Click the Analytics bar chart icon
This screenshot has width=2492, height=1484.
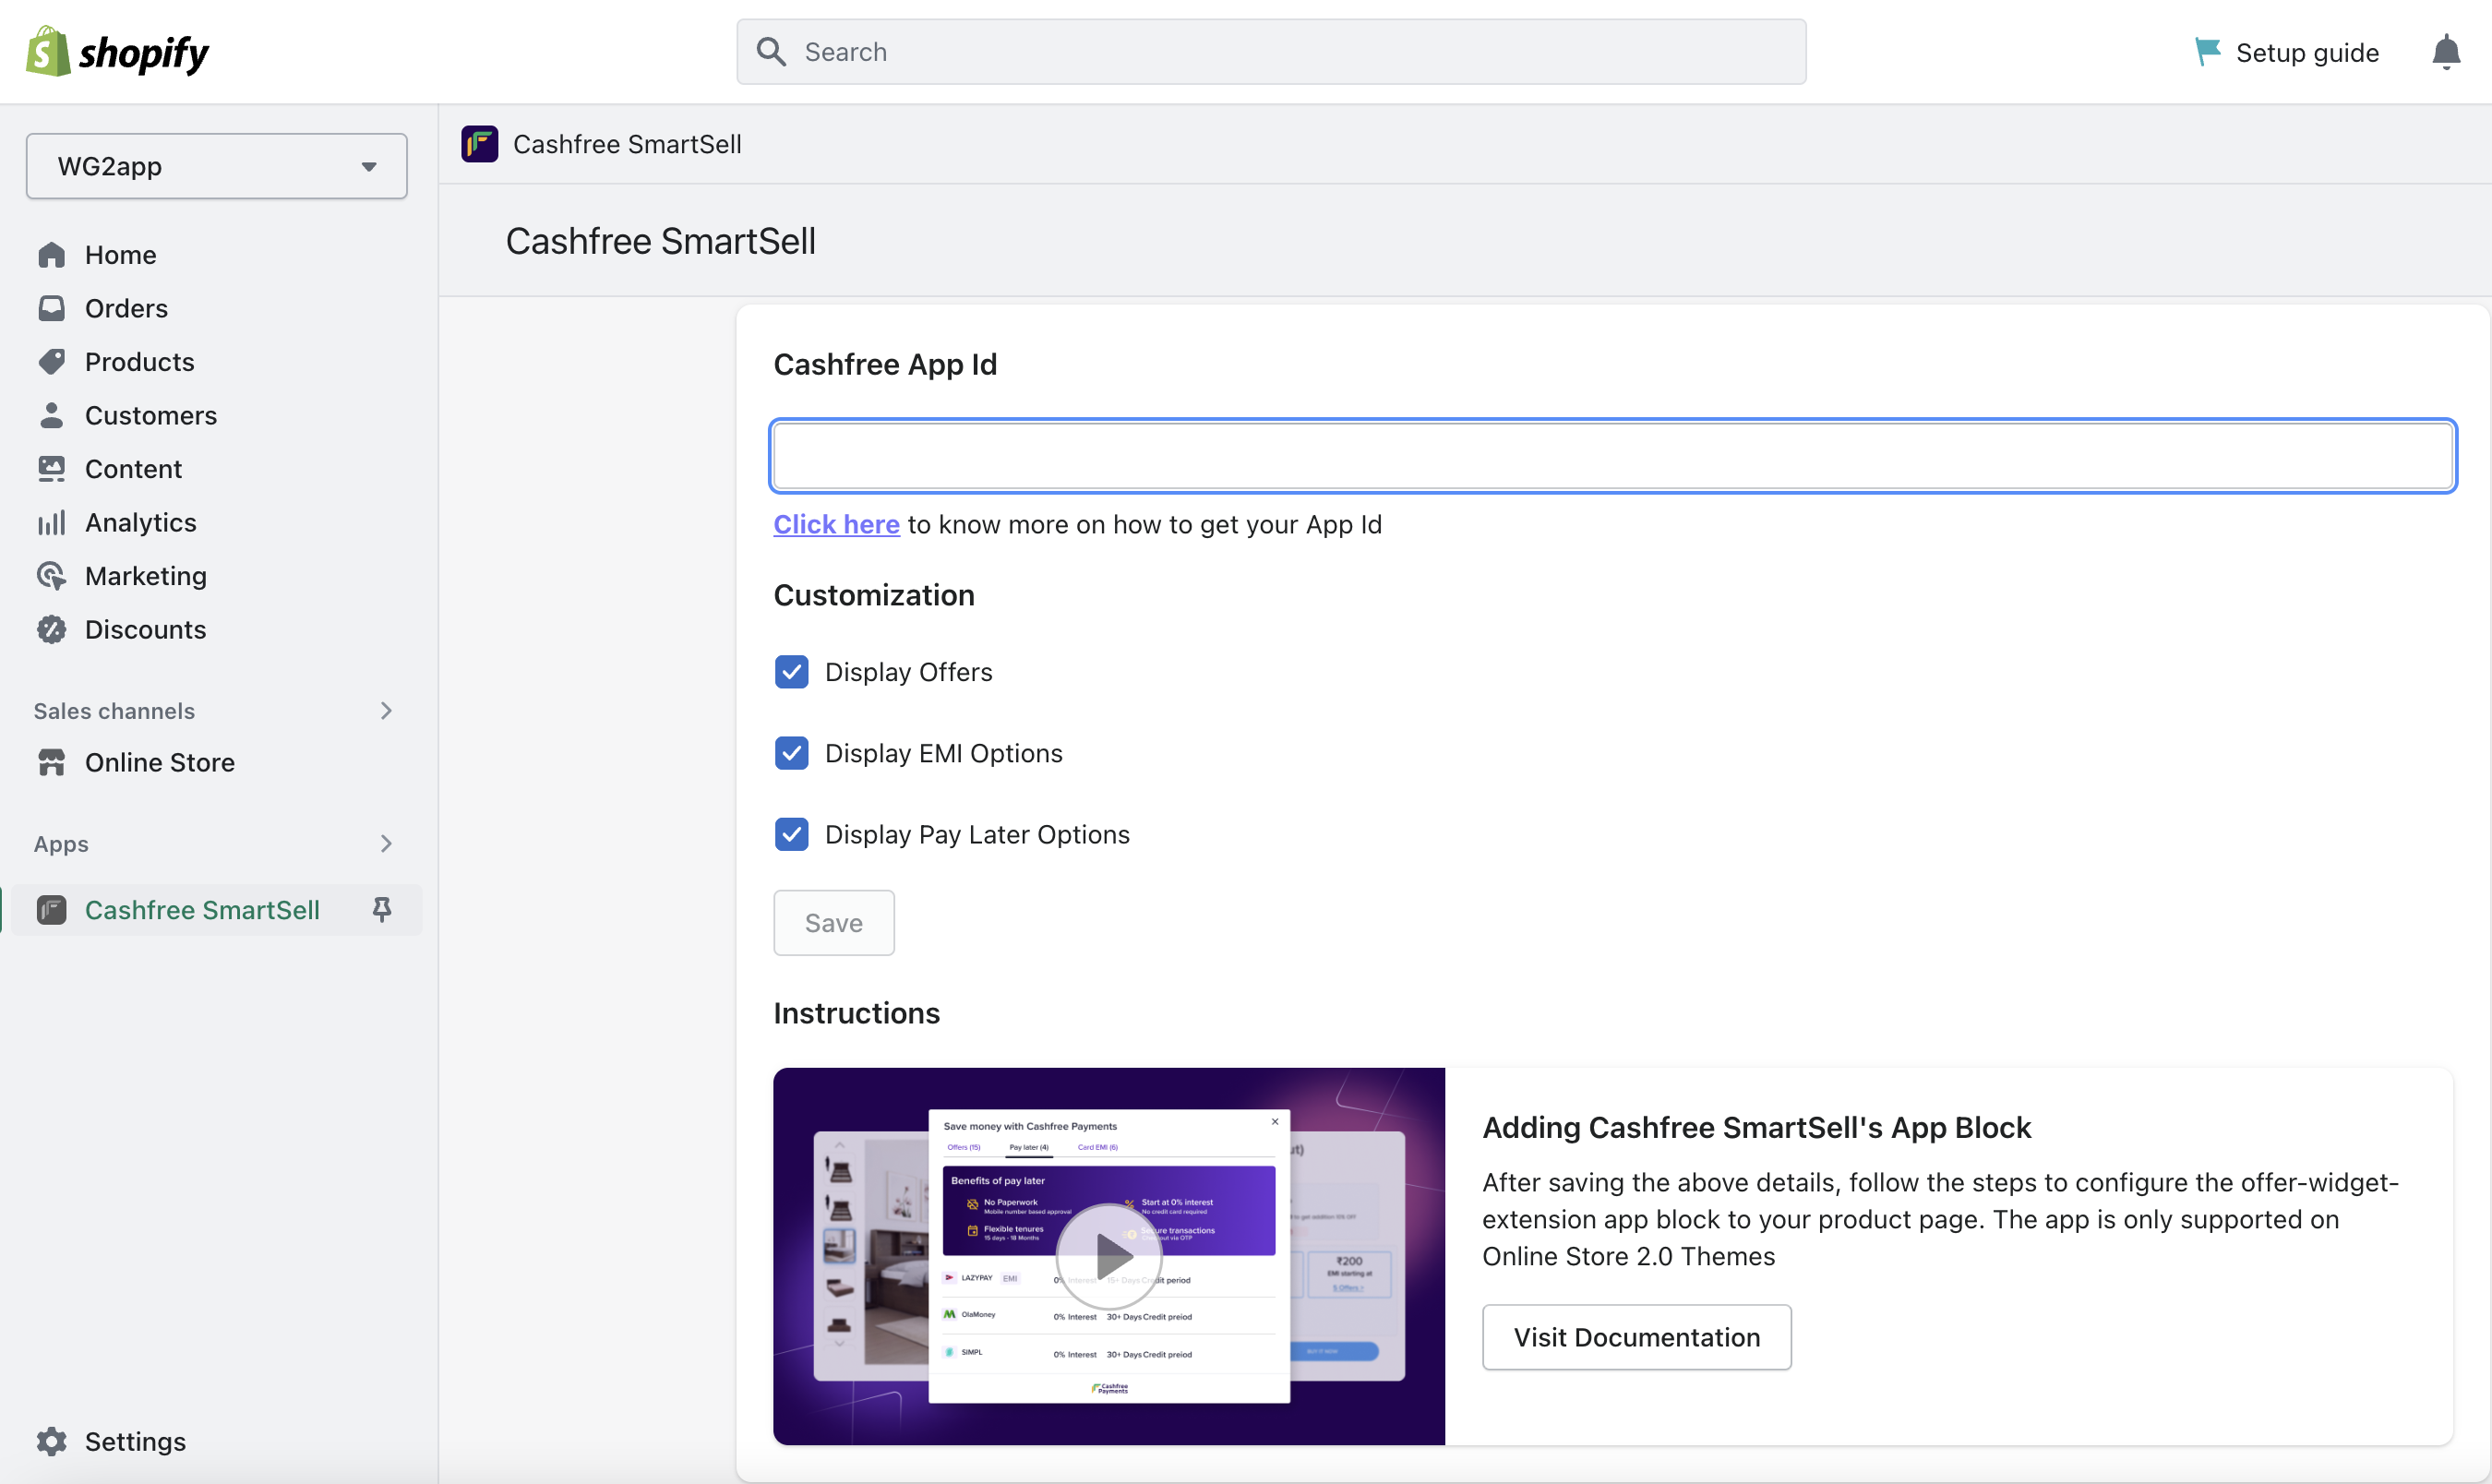coord(52,522)
